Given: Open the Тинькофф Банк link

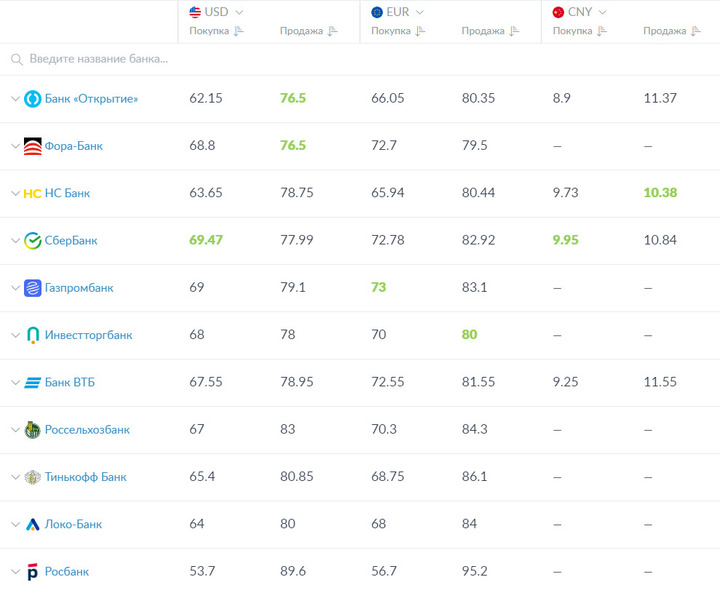Looking at the screenshot, I should pyautogui.click(x=85, y=477).
